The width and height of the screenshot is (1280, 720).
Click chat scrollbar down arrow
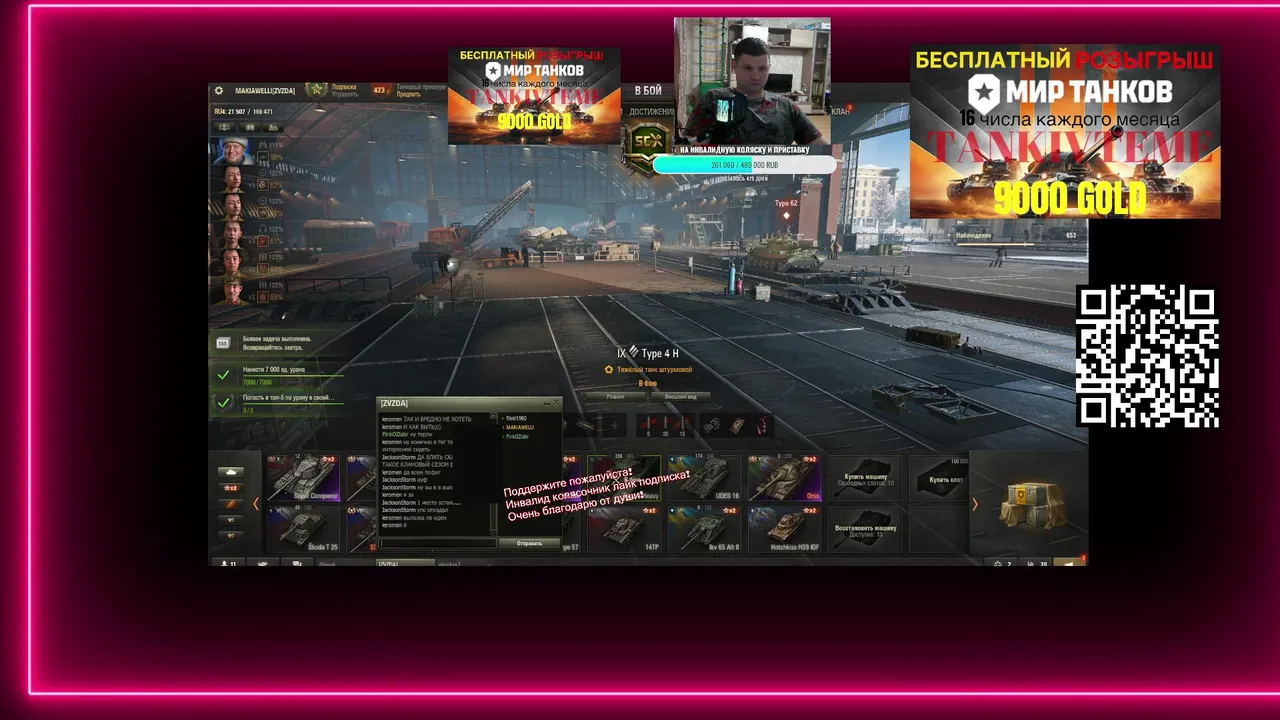pos(493,532)
